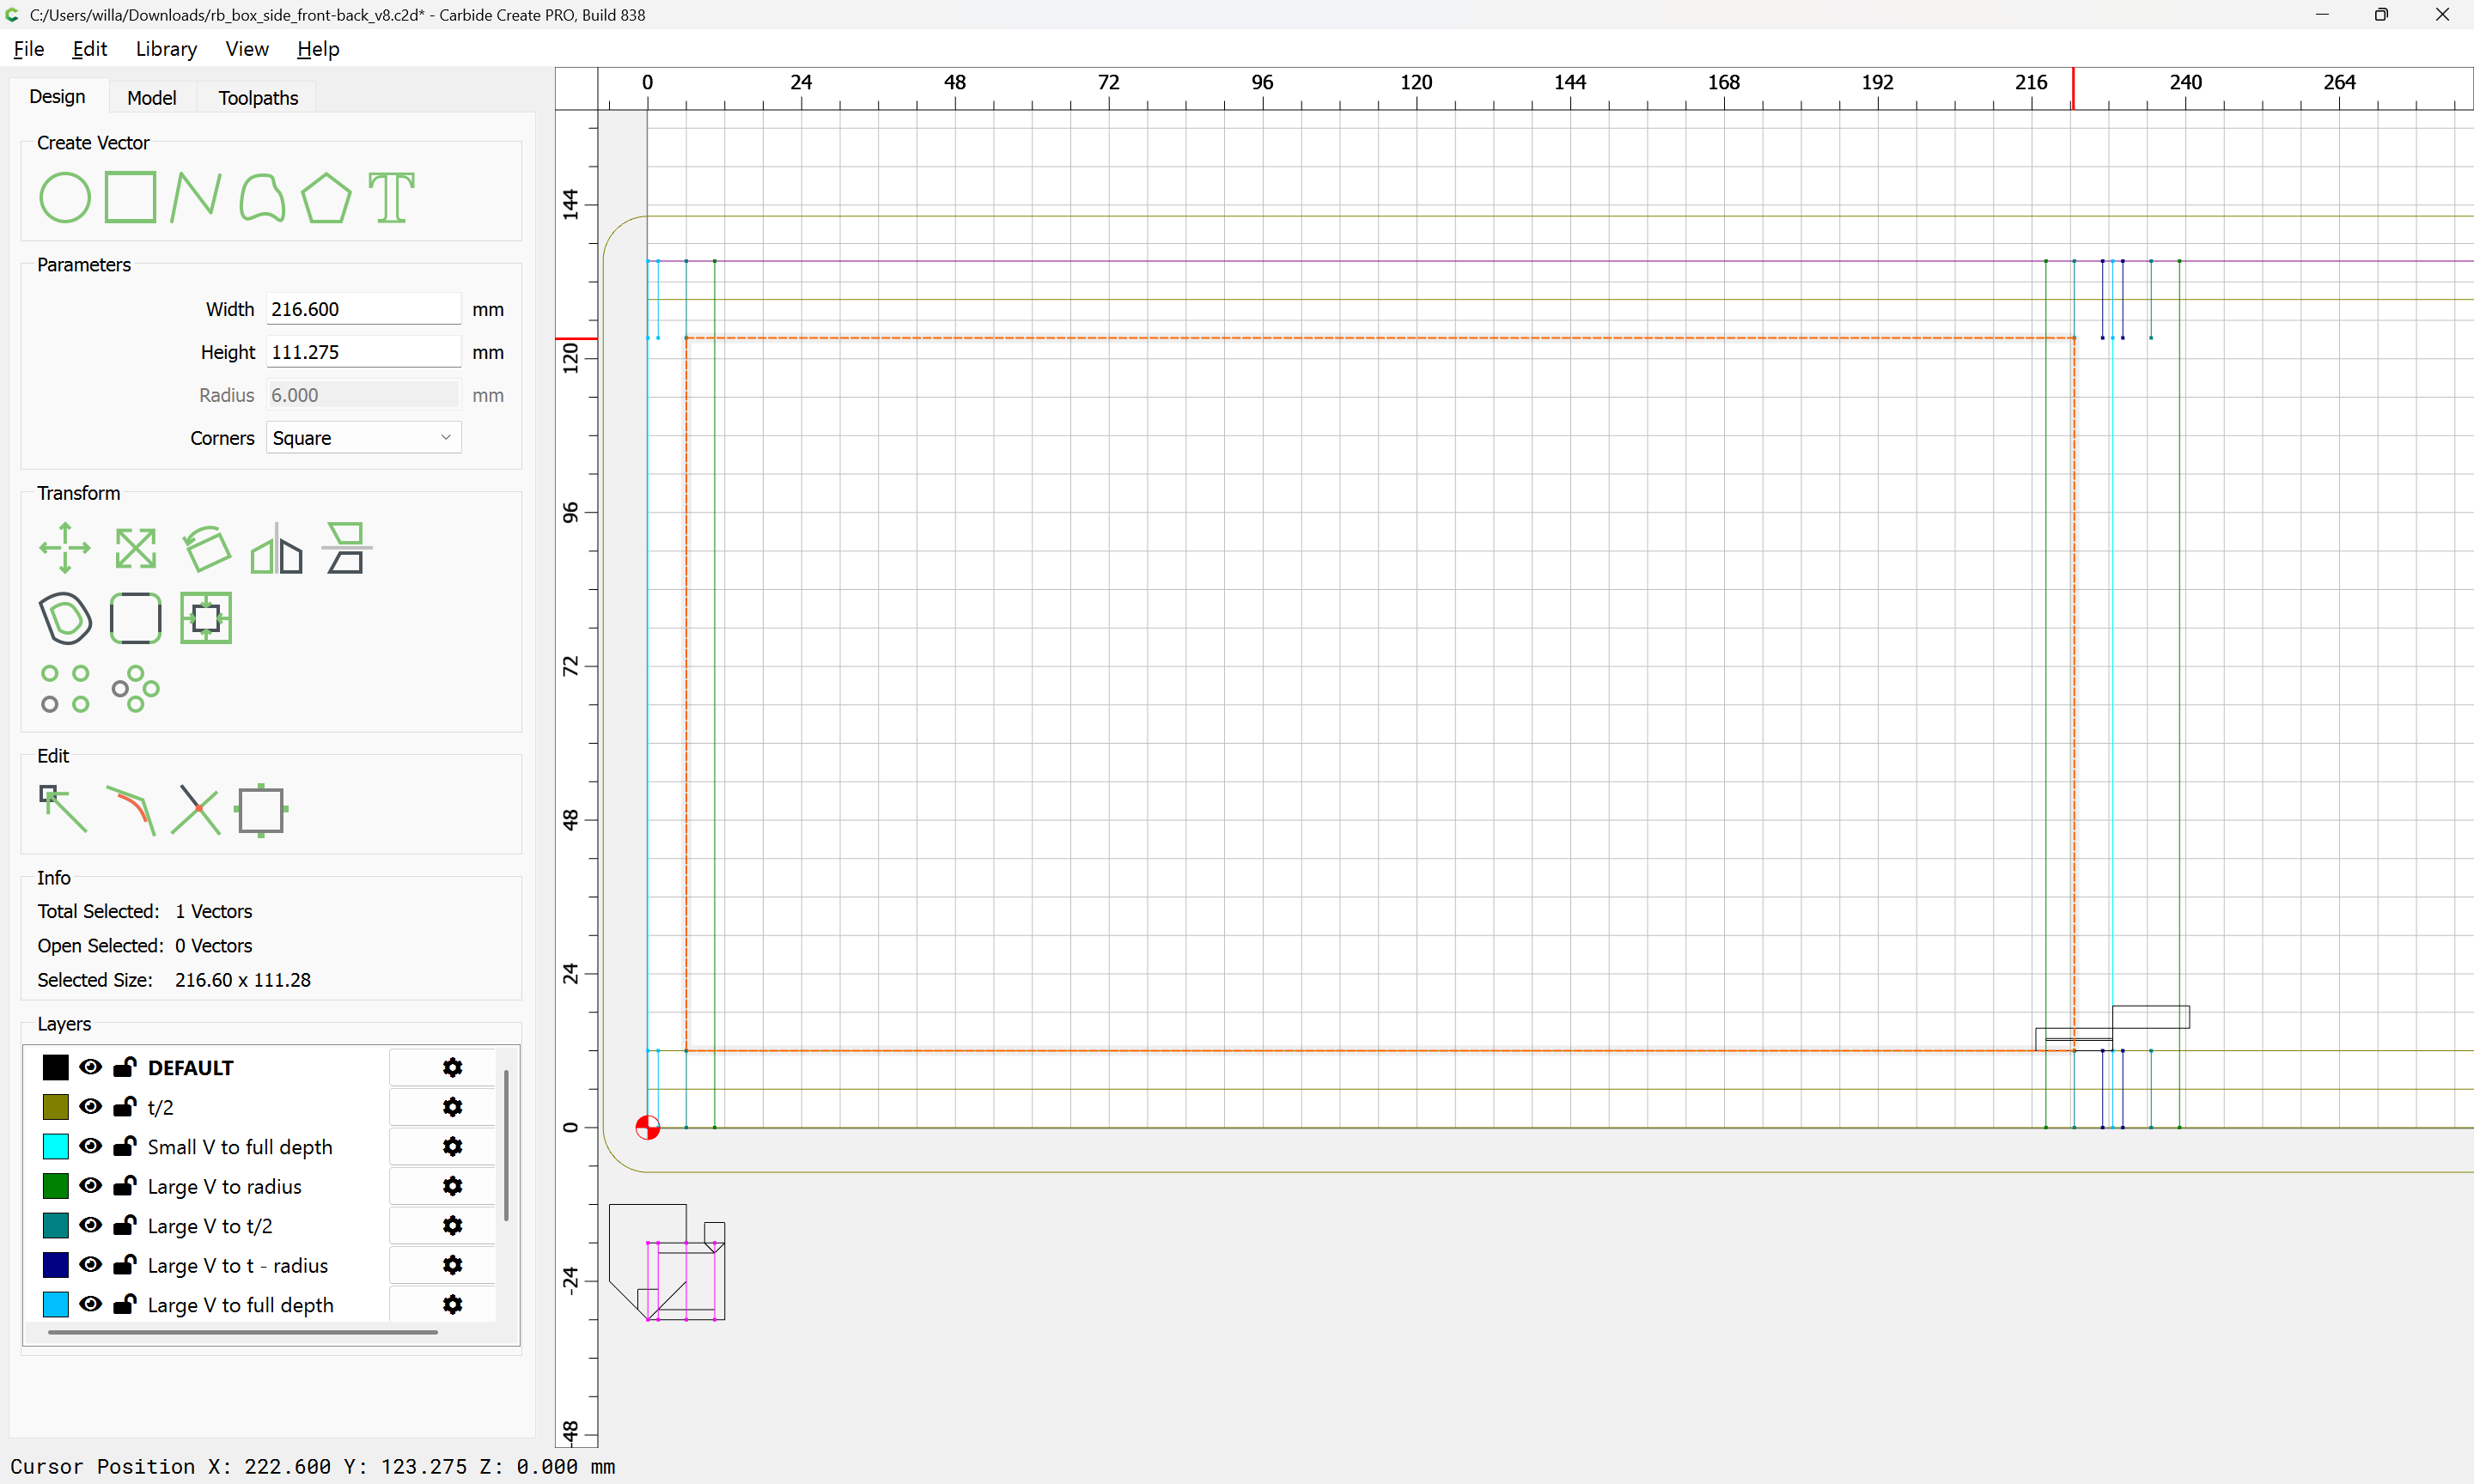Viewport: 2474px width, 1484px height.
Task: Pick the Text creation tool
Action: tap(391, 197)
